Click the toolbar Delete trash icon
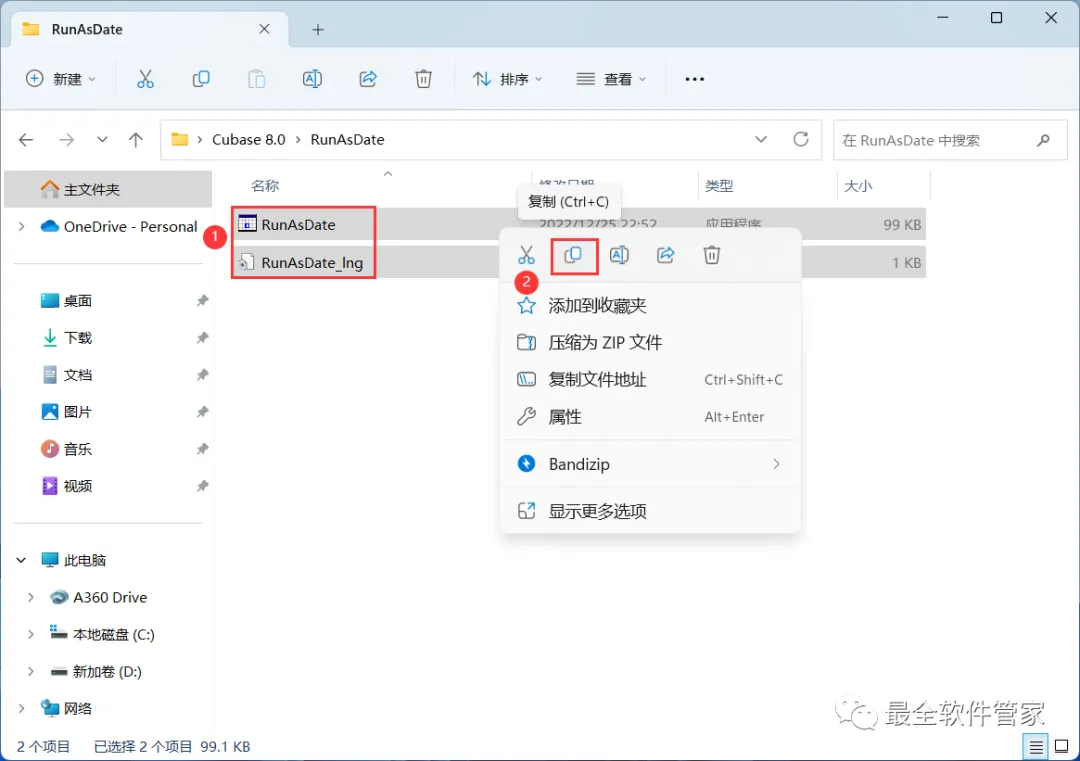 click(424, 79)
